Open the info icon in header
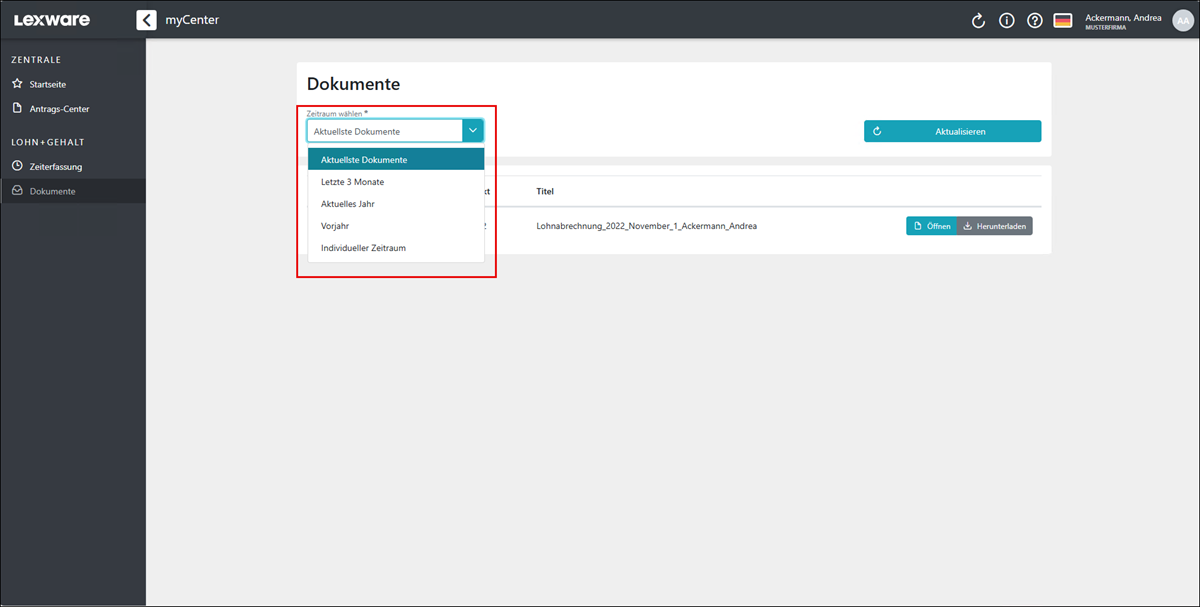 point(1007,21)
